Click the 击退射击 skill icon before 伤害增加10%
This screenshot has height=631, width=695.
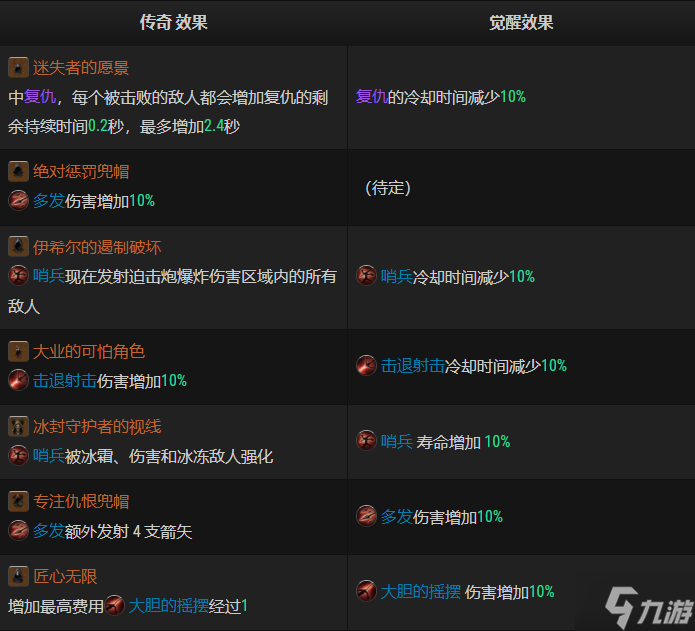click(x=18, y=381)
